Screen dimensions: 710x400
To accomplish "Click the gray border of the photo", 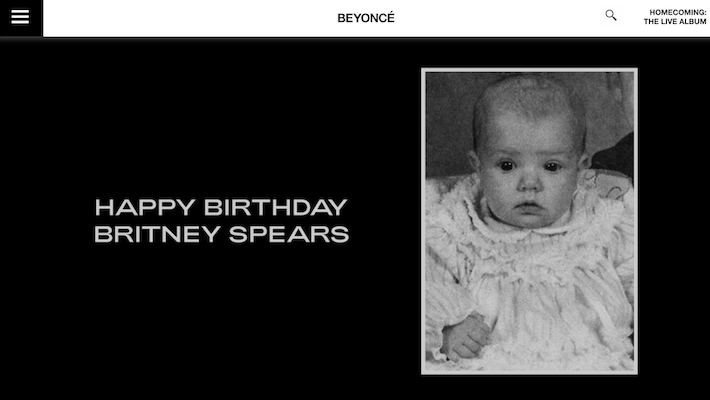I will (423, 221).
